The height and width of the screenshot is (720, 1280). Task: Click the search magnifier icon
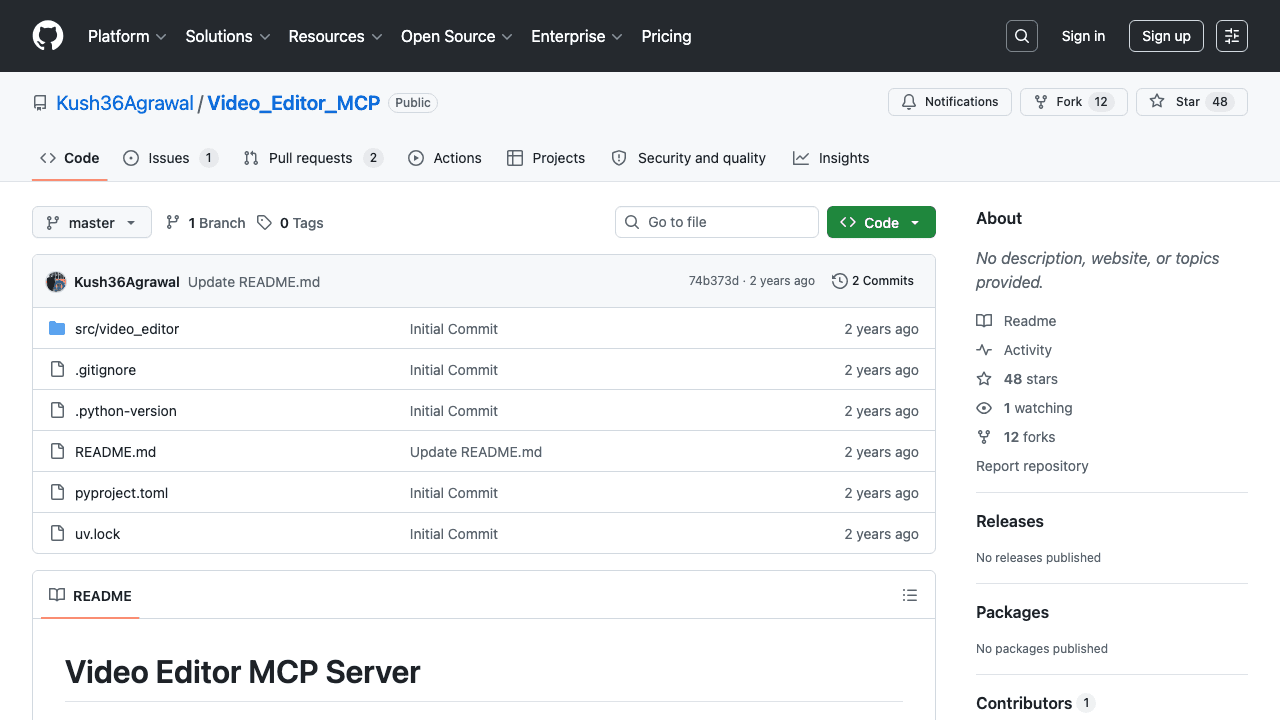1022,36
